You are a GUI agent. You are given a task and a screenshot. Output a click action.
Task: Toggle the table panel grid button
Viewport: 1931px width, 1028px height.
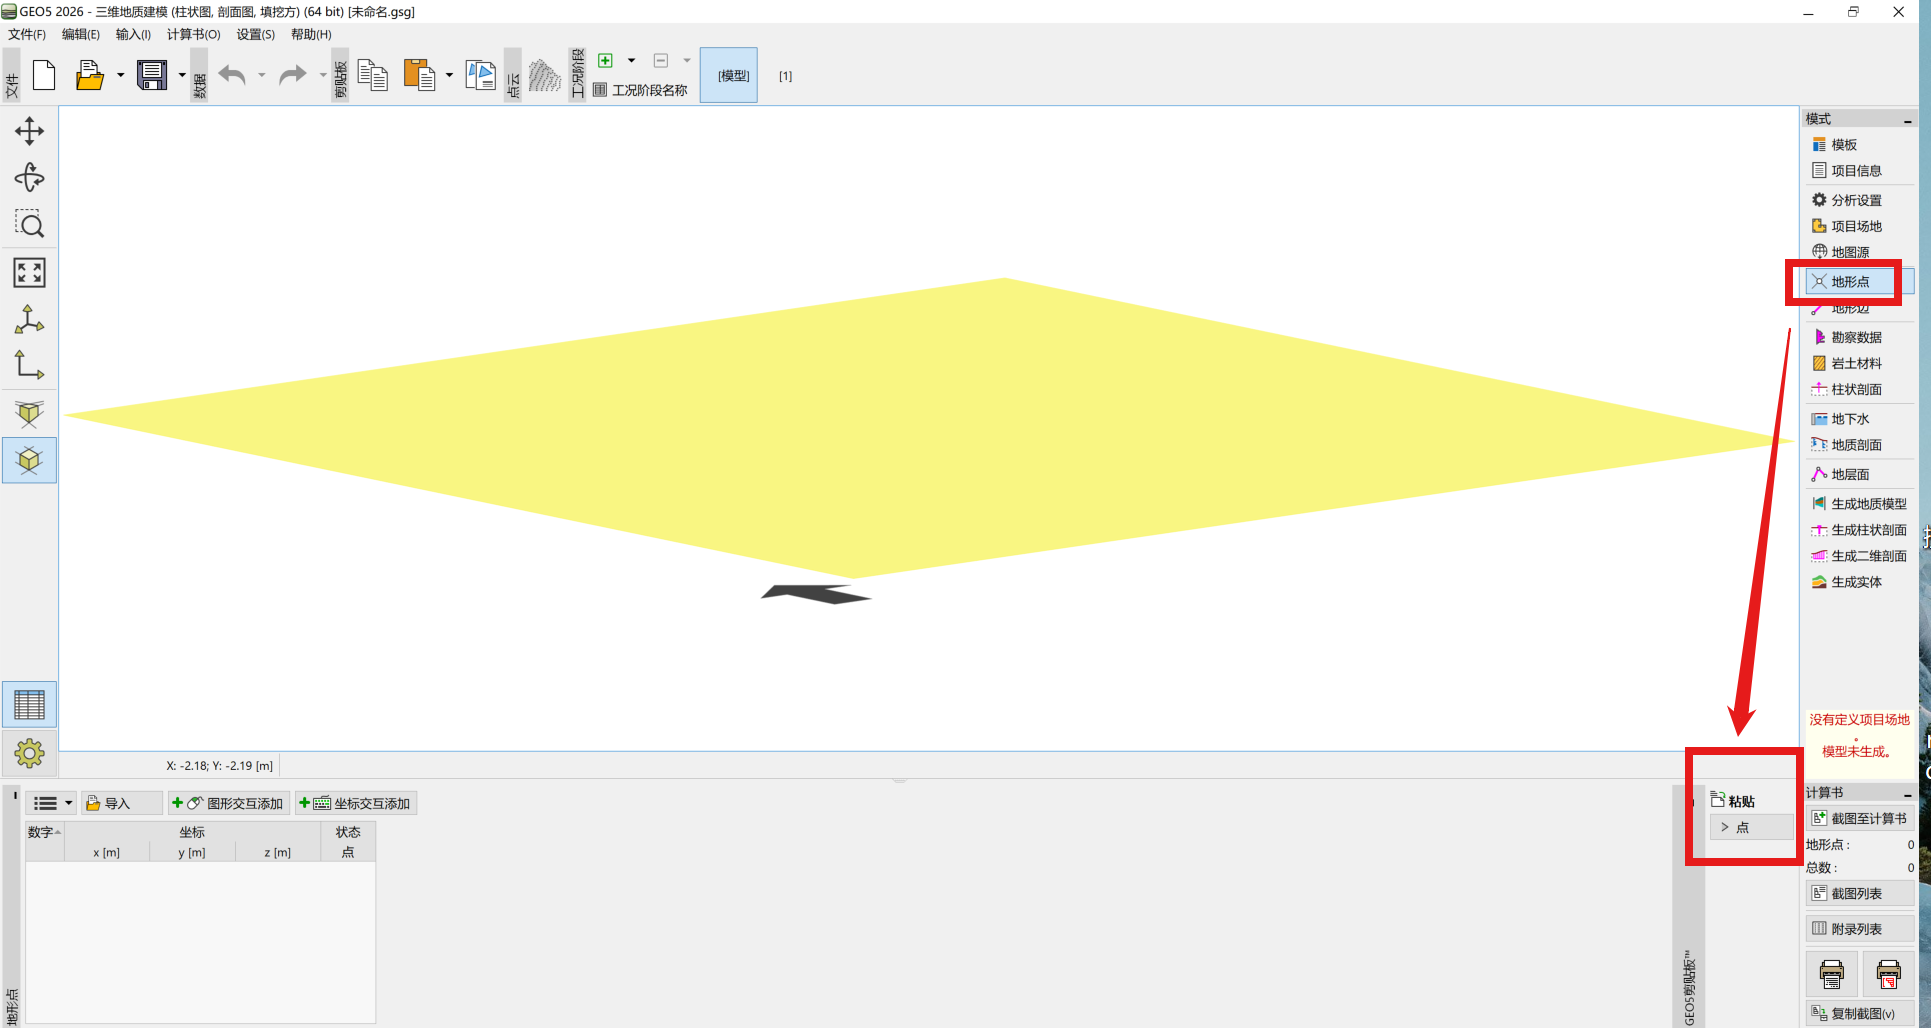[29, 705]
